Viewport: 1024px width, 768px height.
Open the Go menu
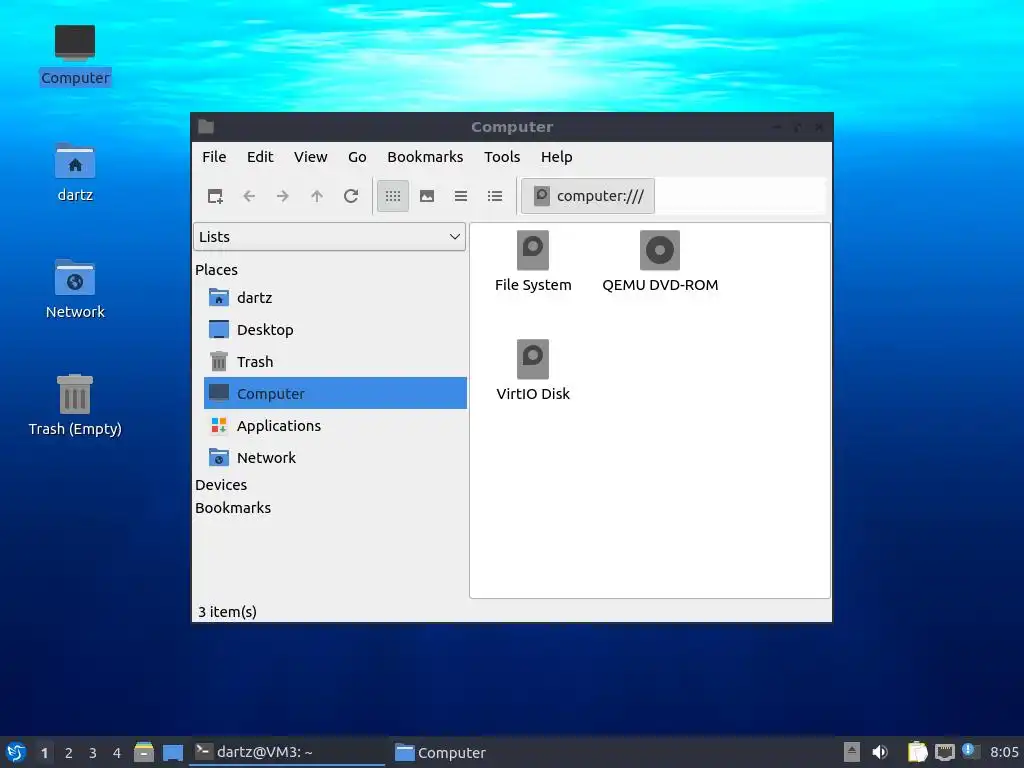[x=357, y=157]
